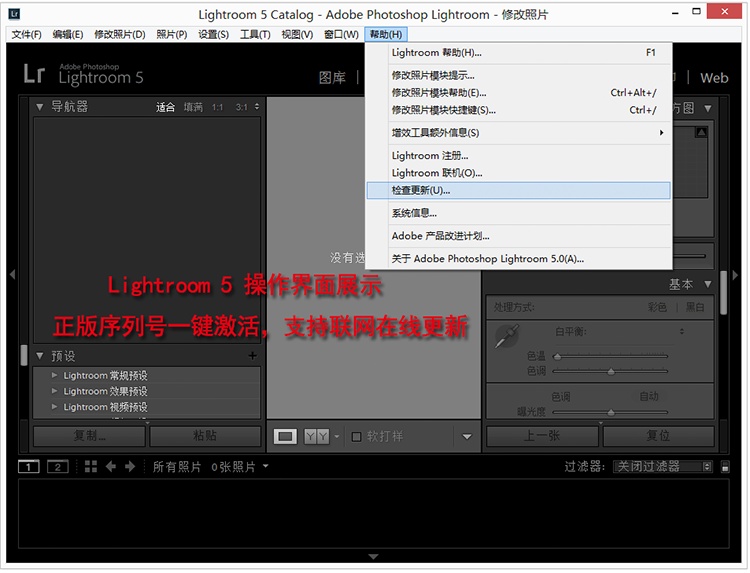Open before/after view options dropdown arrow

[337, 437]
